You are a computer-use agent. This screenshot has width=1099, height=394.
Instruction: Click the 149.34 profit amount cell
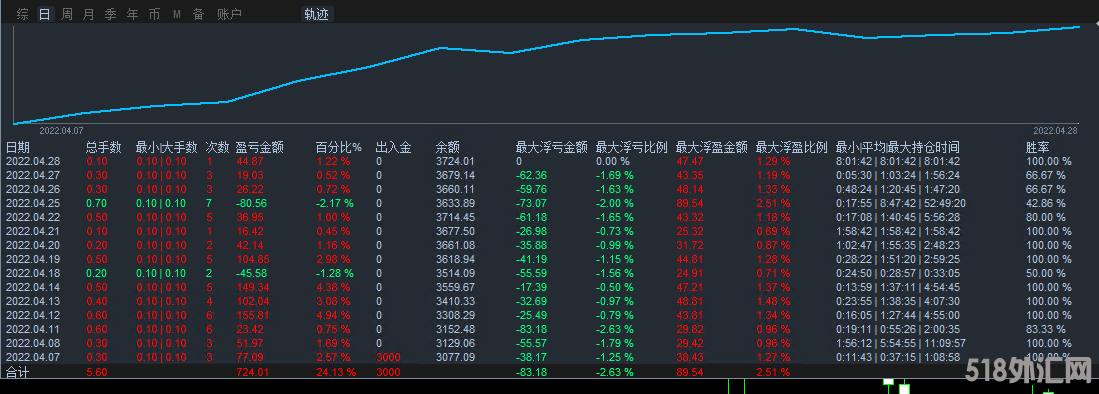click(253, 287)
